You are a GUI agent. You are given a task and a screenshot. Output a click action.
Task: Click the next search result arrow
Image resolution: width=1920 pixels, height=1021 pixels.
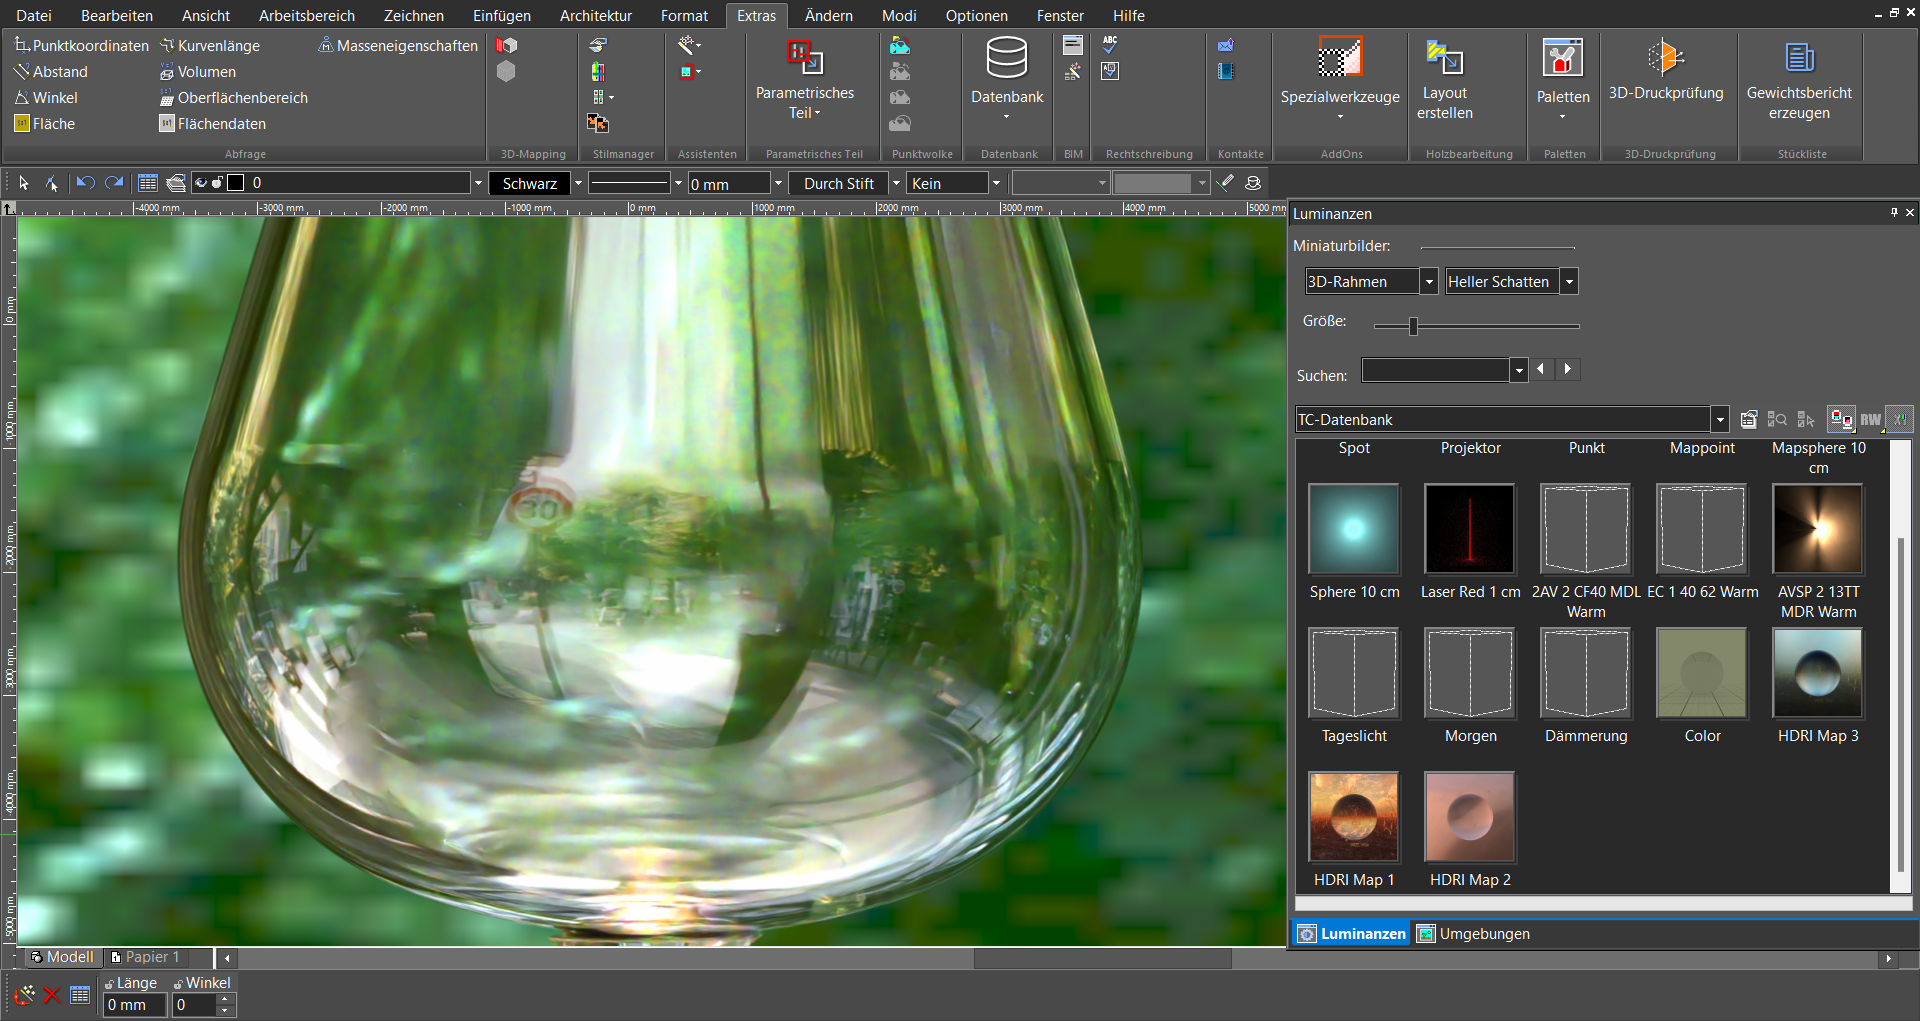1568,369
